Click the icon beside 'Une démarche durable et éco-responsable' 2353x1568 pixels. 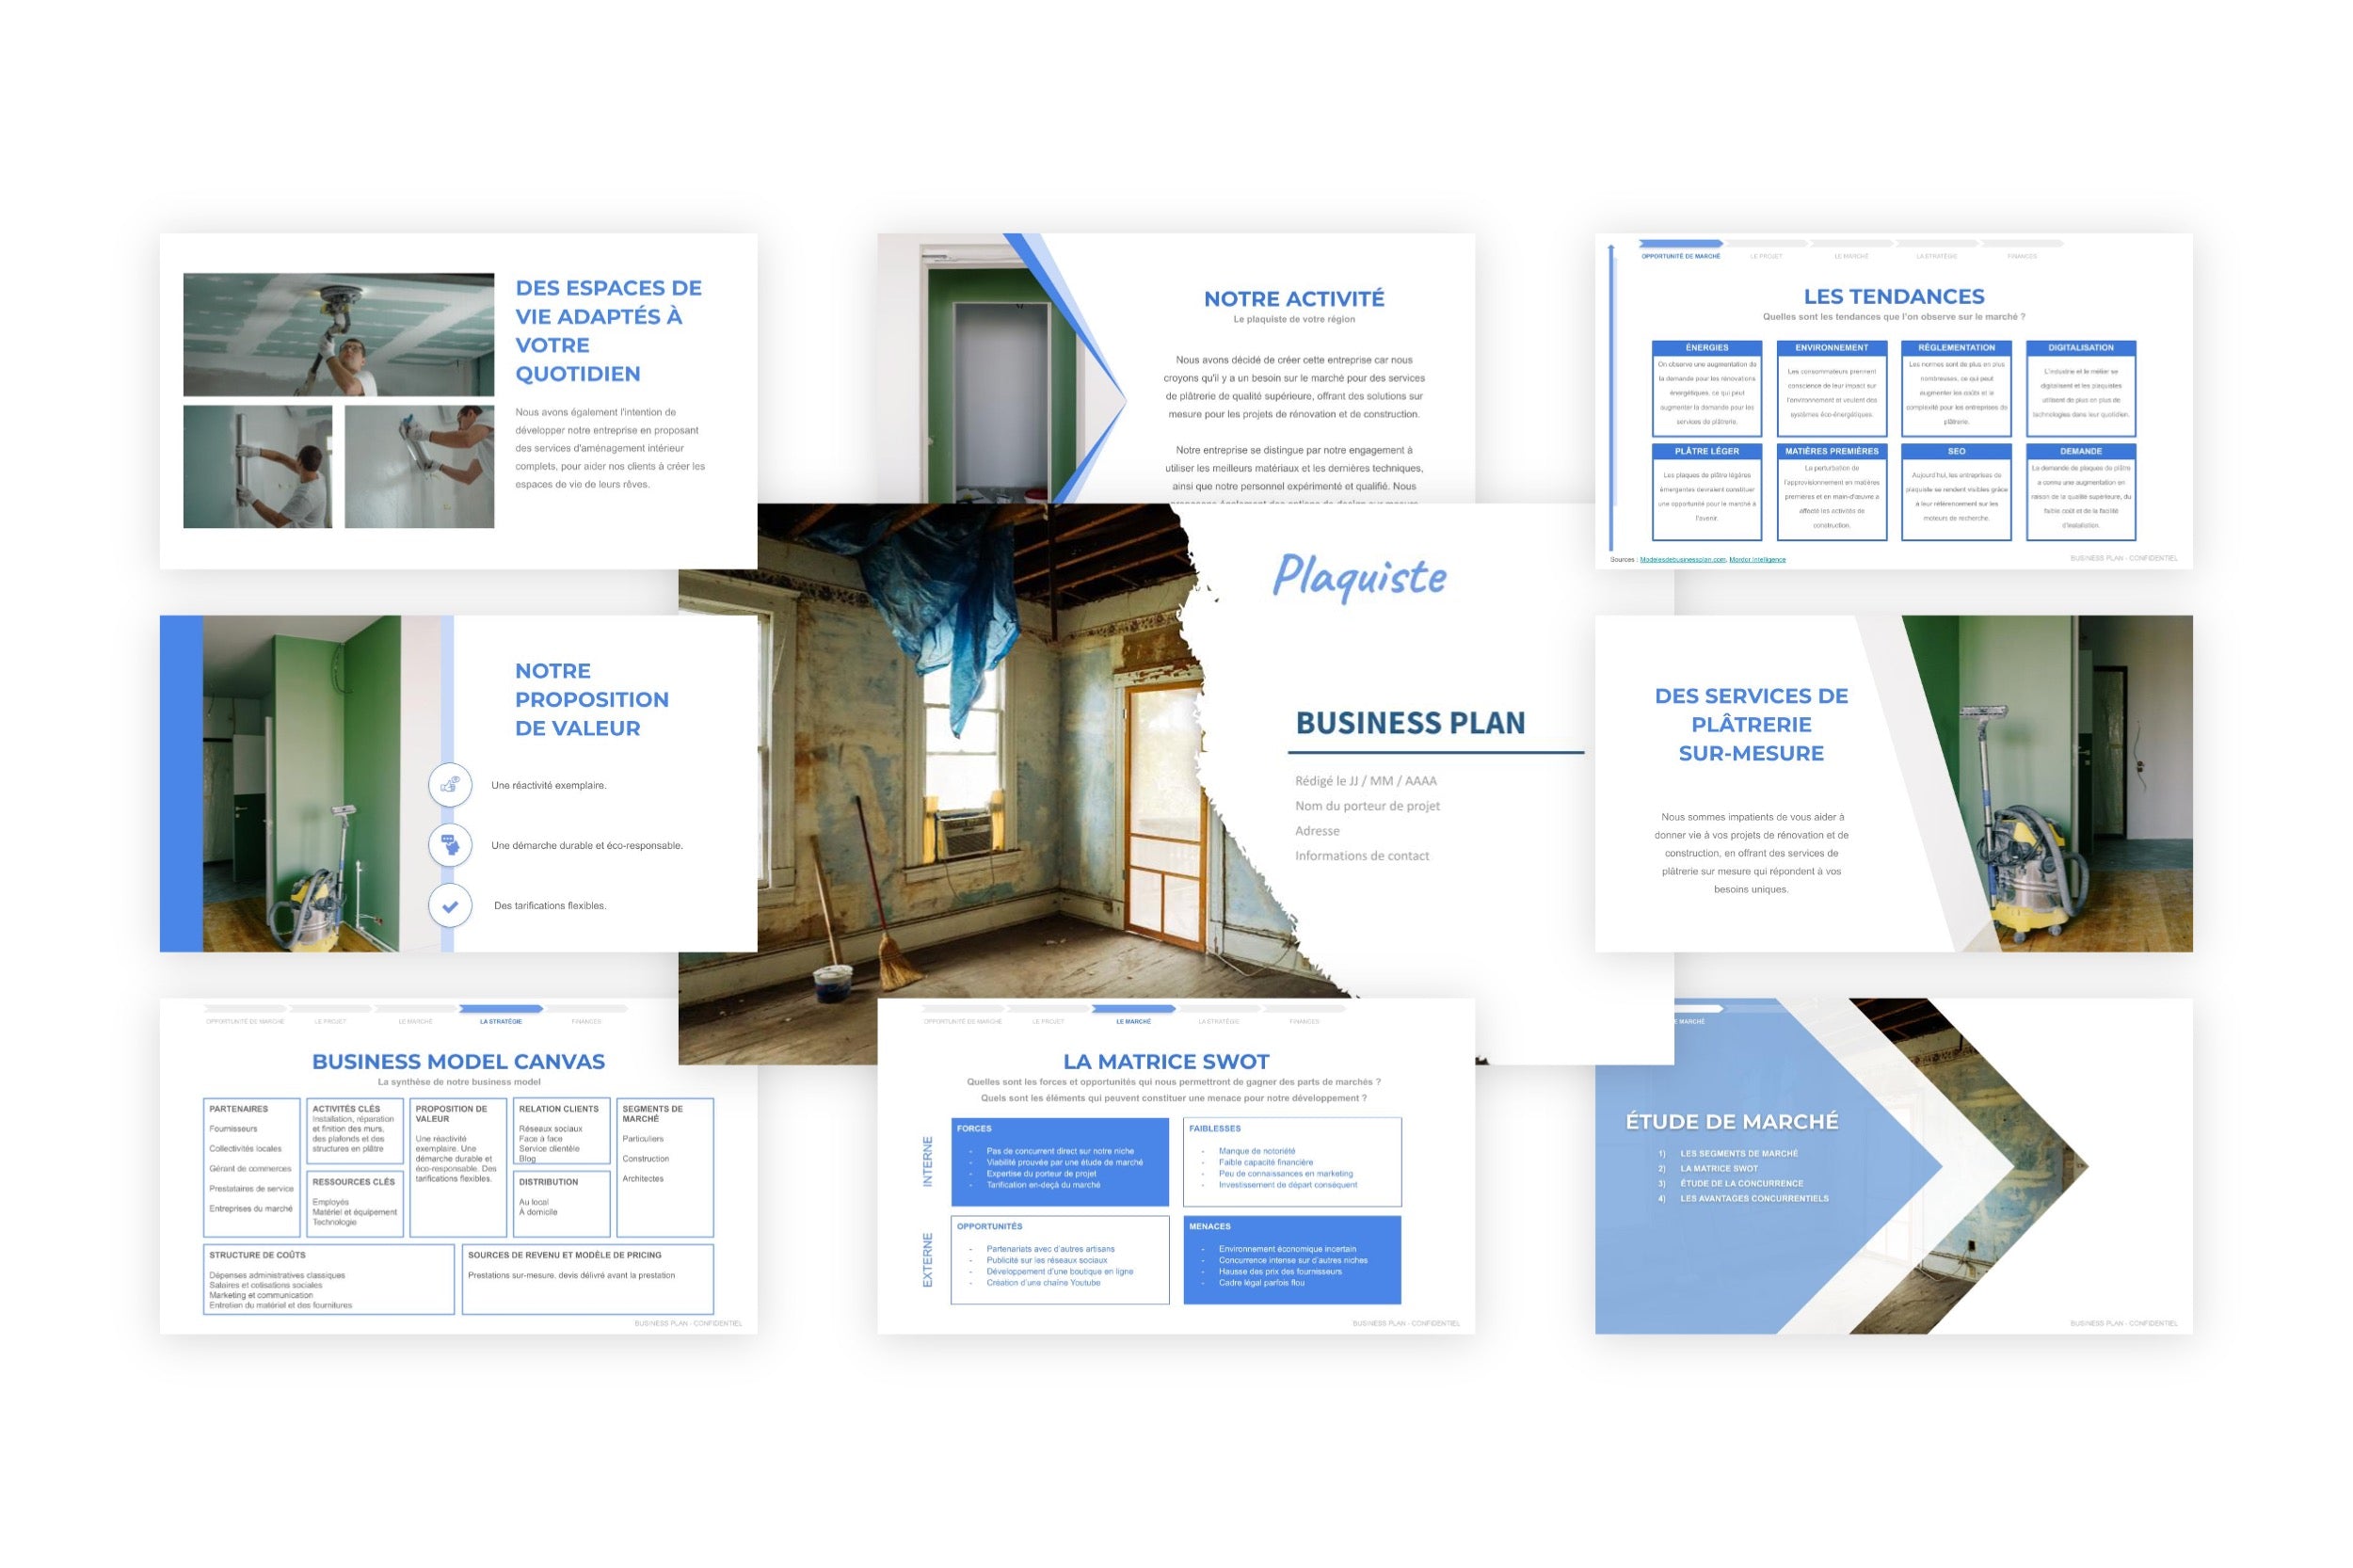(x=450, y=845)
